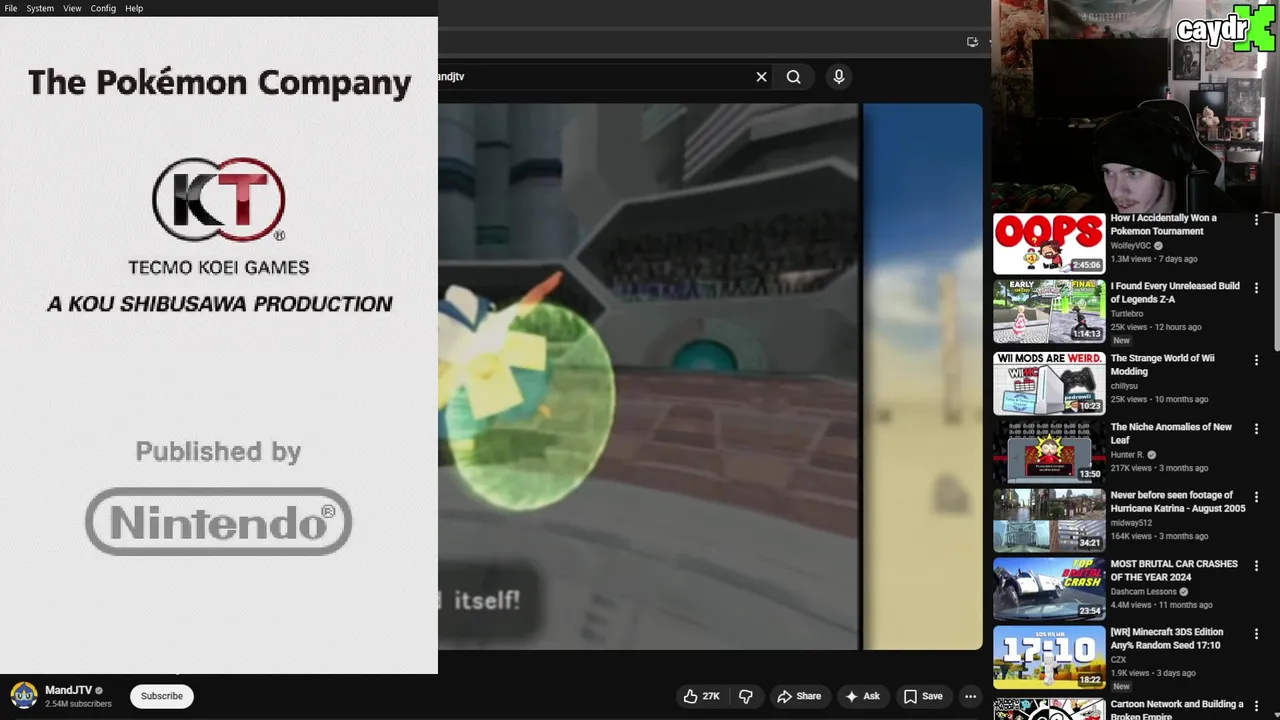Clear the YouTube search box text
Image resolution: width=1280 pixels, height=720 pixels.
[x=761, y=77]
